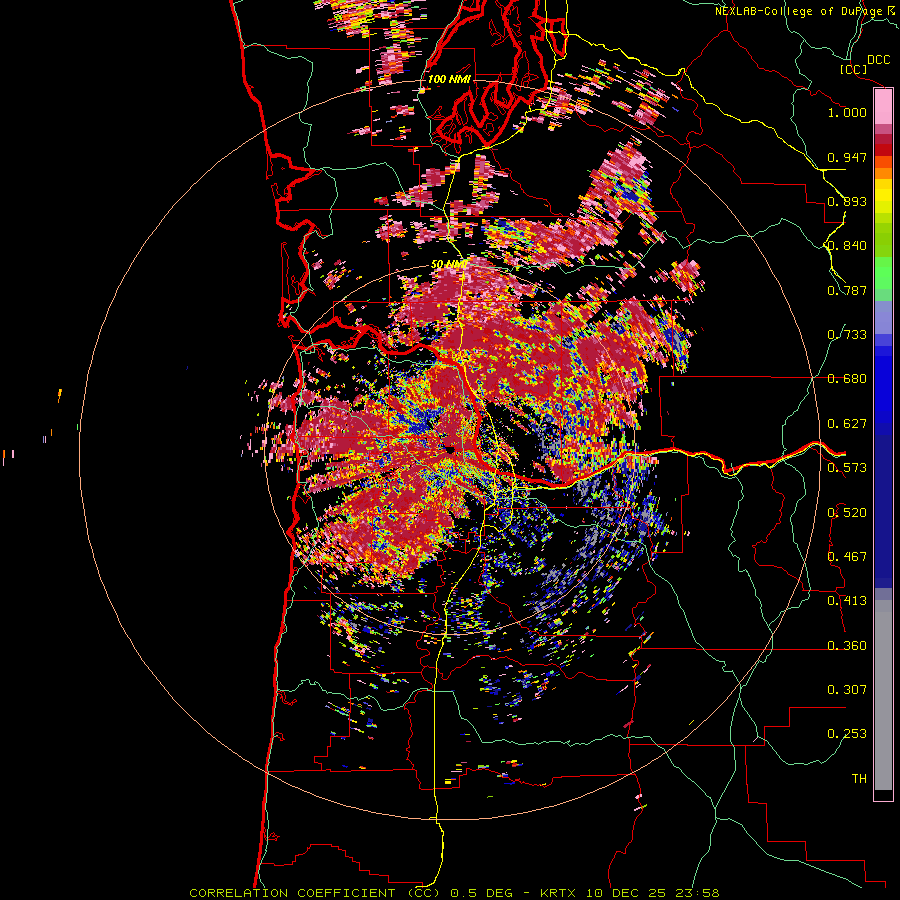Click the 0.253 scale value
The image size is (900, 900).
pos(847,734)
